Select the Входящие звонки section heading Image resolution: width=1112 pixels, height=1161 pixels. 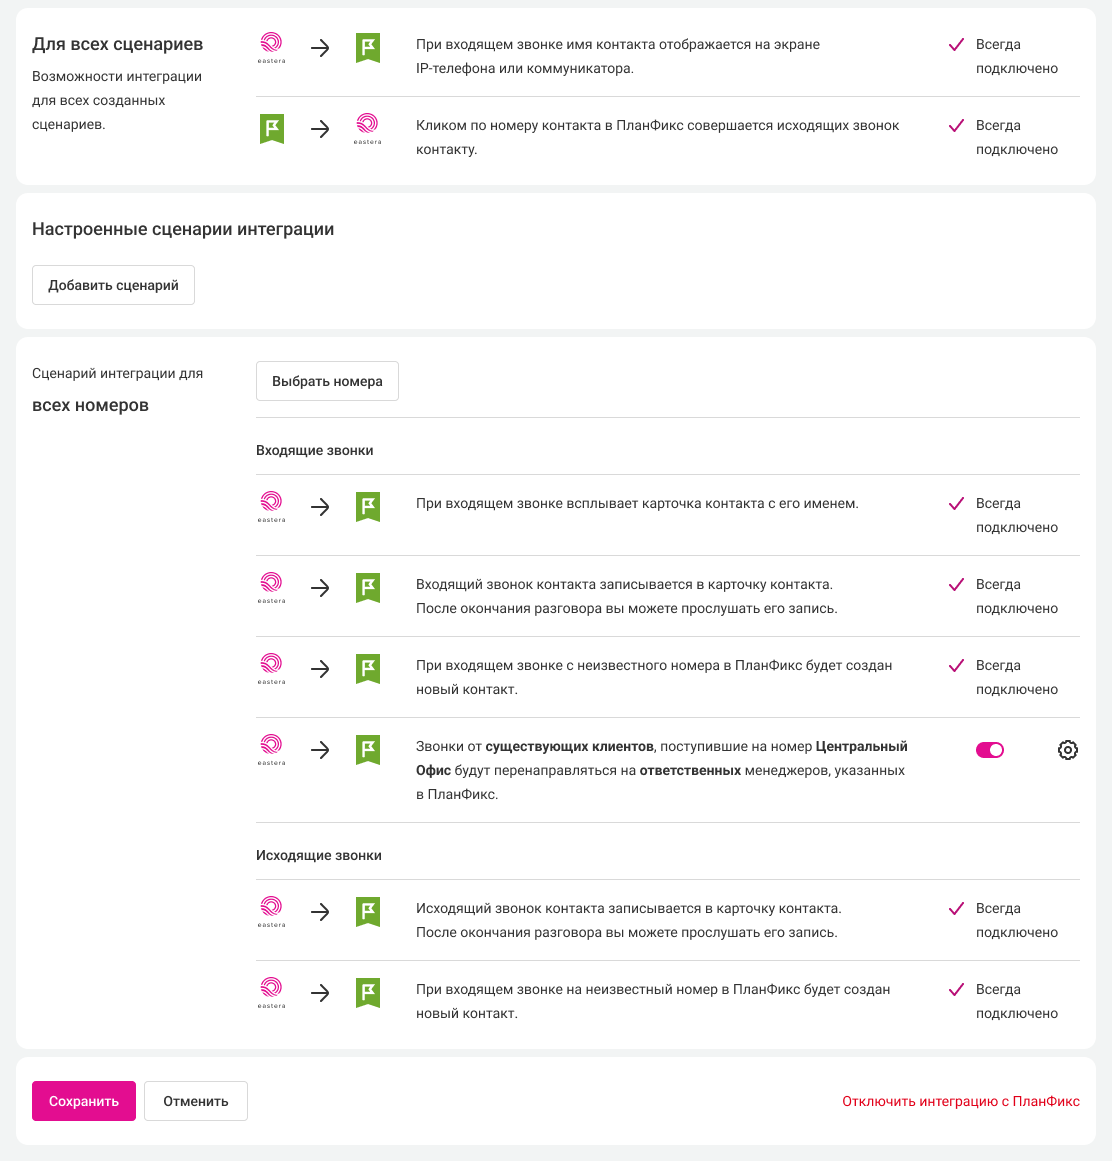(315, 450)
